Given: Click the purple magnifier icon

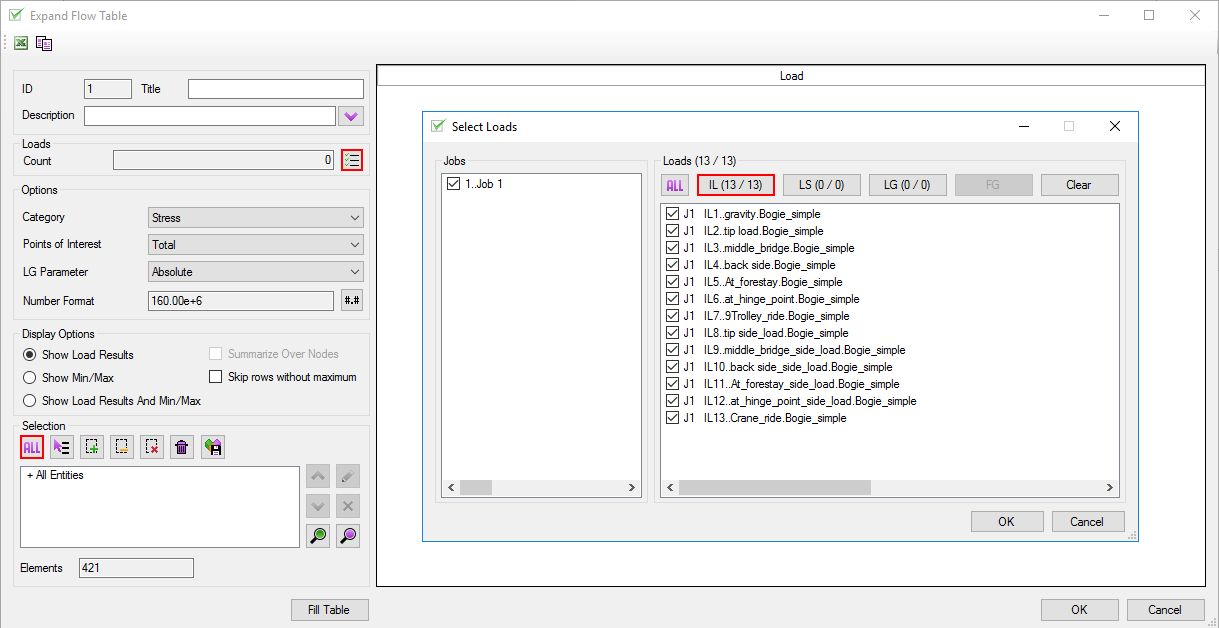Looking at the screenshot, I should coord(348,536).
